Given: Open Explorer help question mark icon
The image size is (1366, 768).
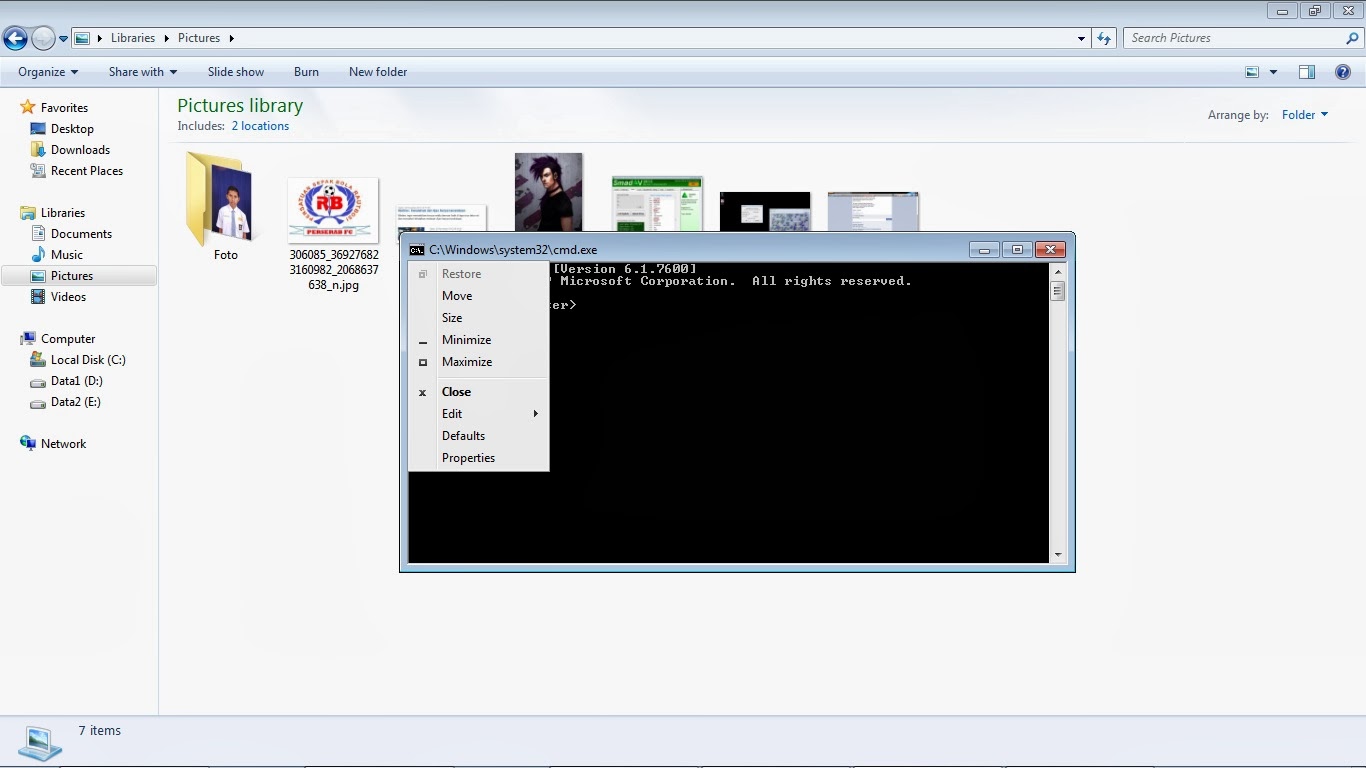Looking at the screenshot, I should coord(1343,72).
